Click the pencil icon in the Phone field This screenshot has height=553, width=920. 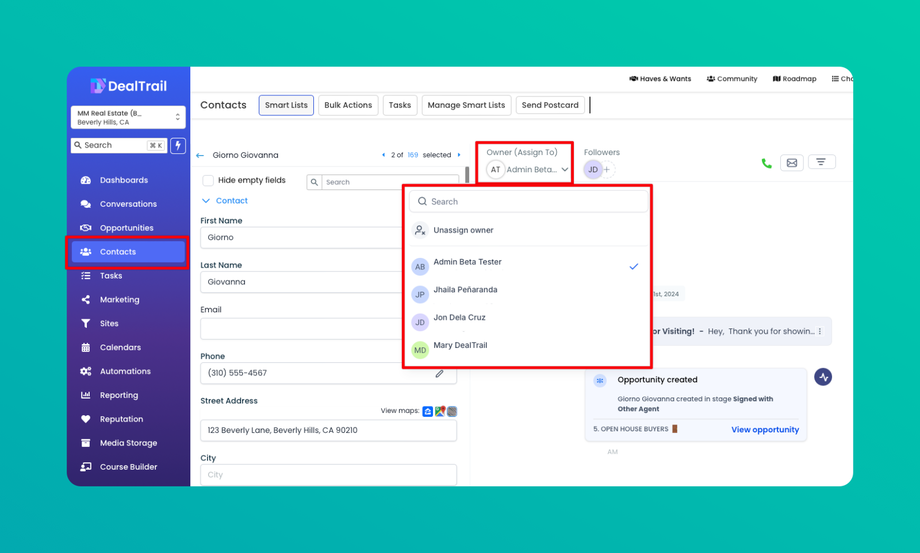pos(439,374)
